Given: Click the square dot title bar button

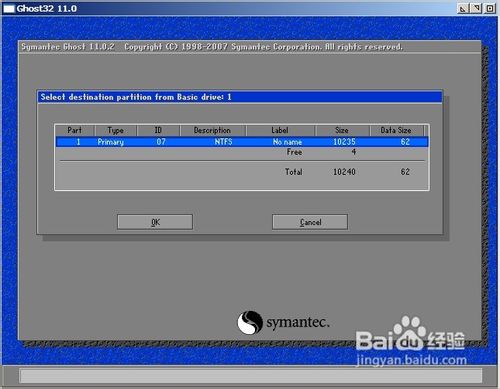Looking at the screenshot, I should coord(489,8).
